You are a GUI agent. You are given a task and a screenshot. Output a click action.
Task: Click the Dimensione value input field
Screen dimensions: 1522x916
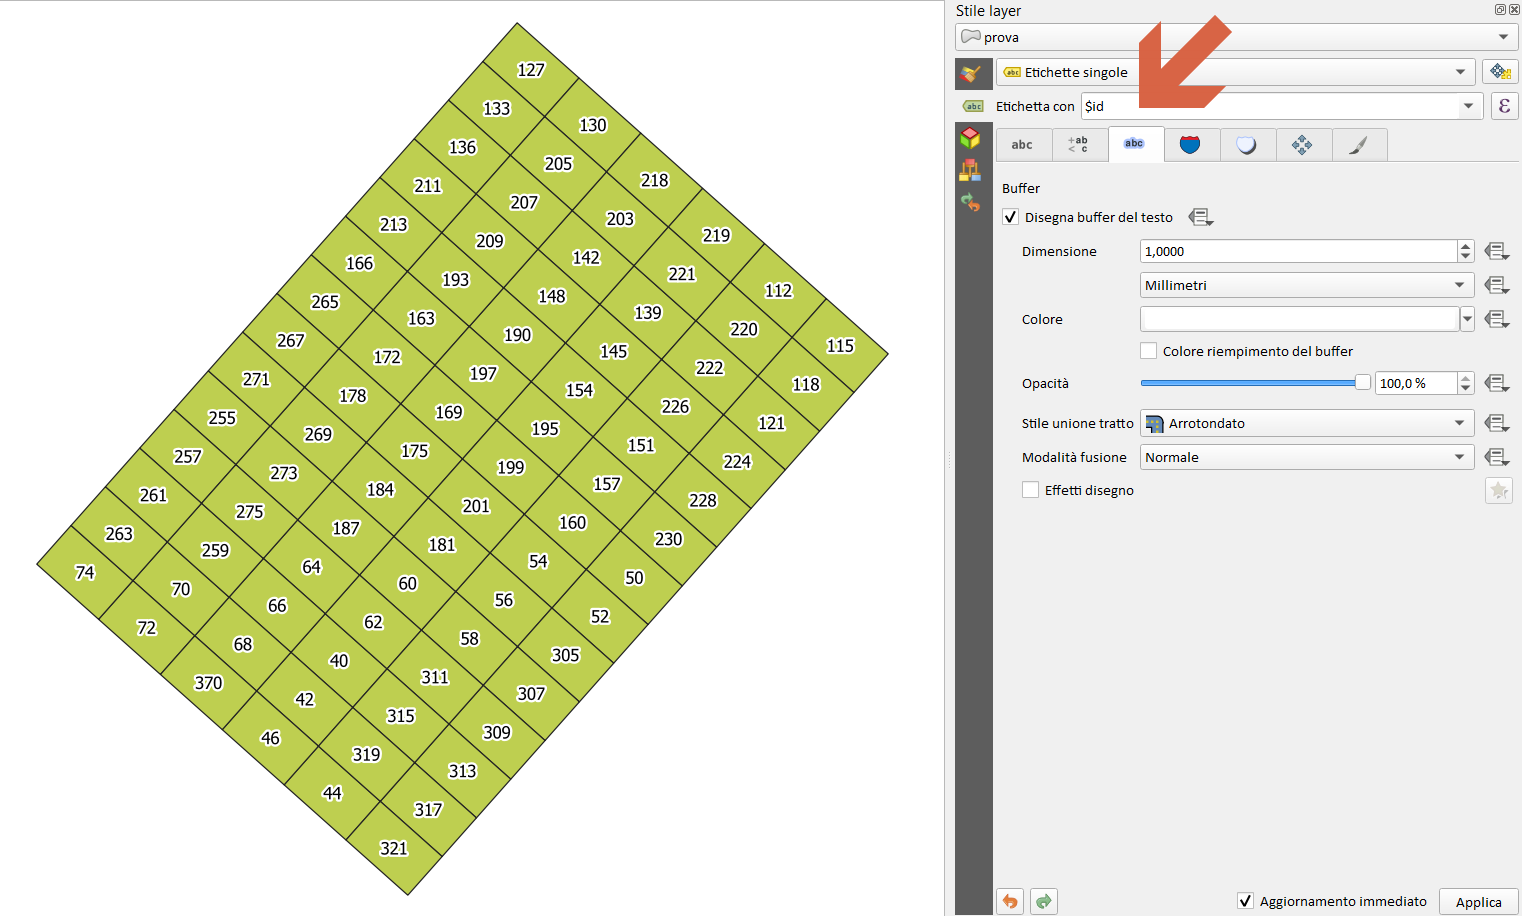(x=1298, y=252)
